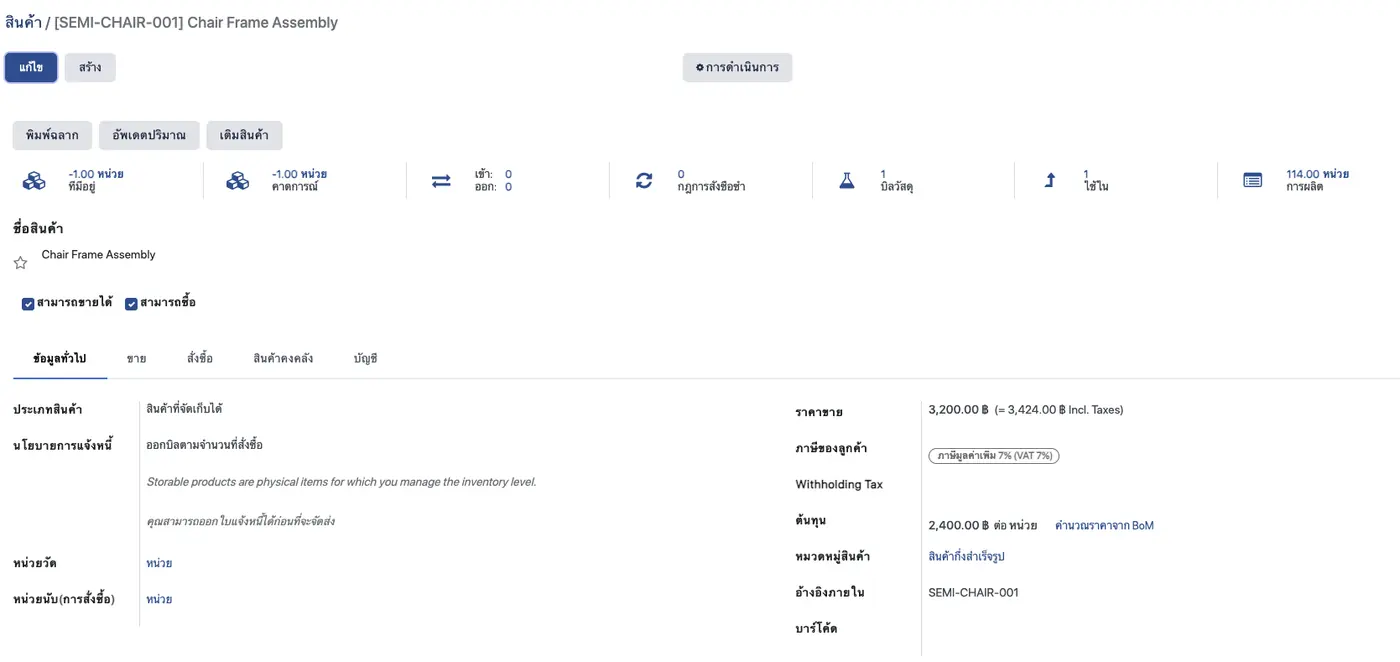Click the อัพเดตปริมาณ update quantity button
Viewport: 1400px width, 662px height.
(x=149, y=135)
